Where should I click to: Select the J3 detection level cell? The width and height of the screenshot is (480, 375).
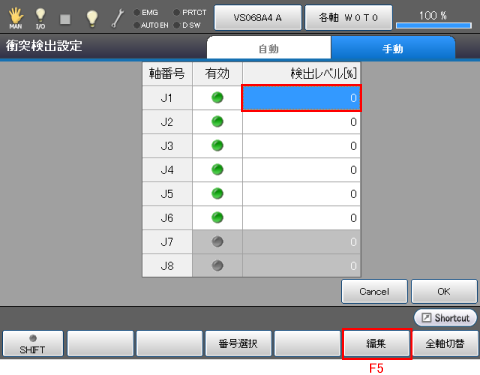tap(301, 146)
